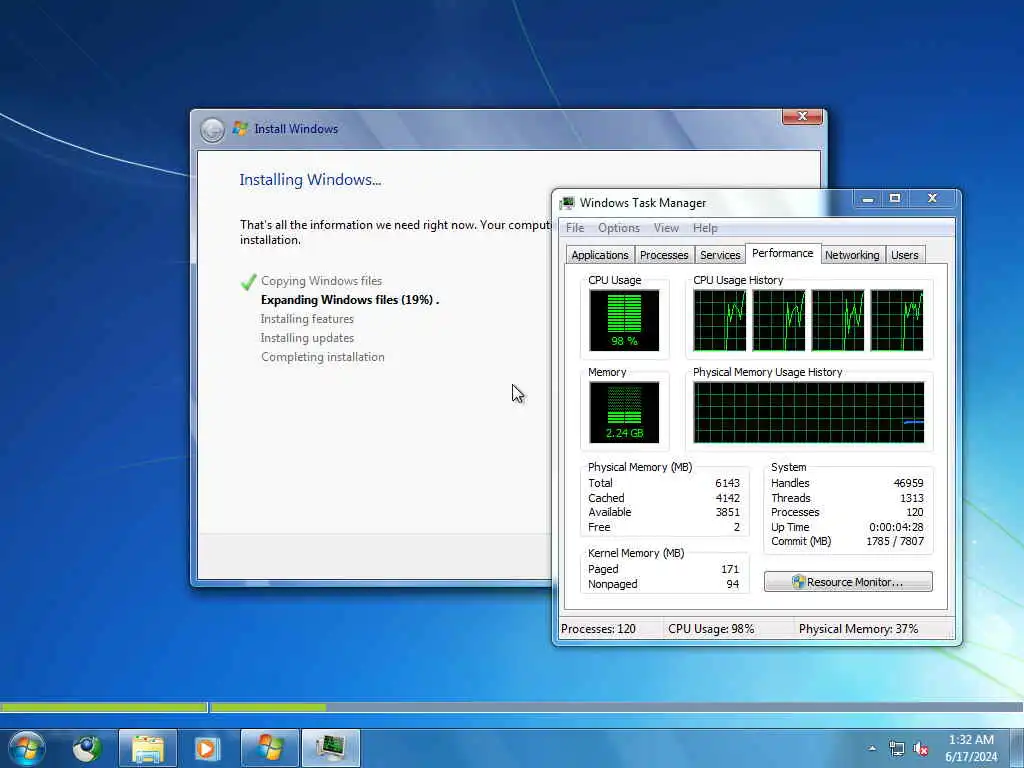Viewport: 1024px width, 768px height.
Task: Click the Installing features step
Action: click(307, 319)
